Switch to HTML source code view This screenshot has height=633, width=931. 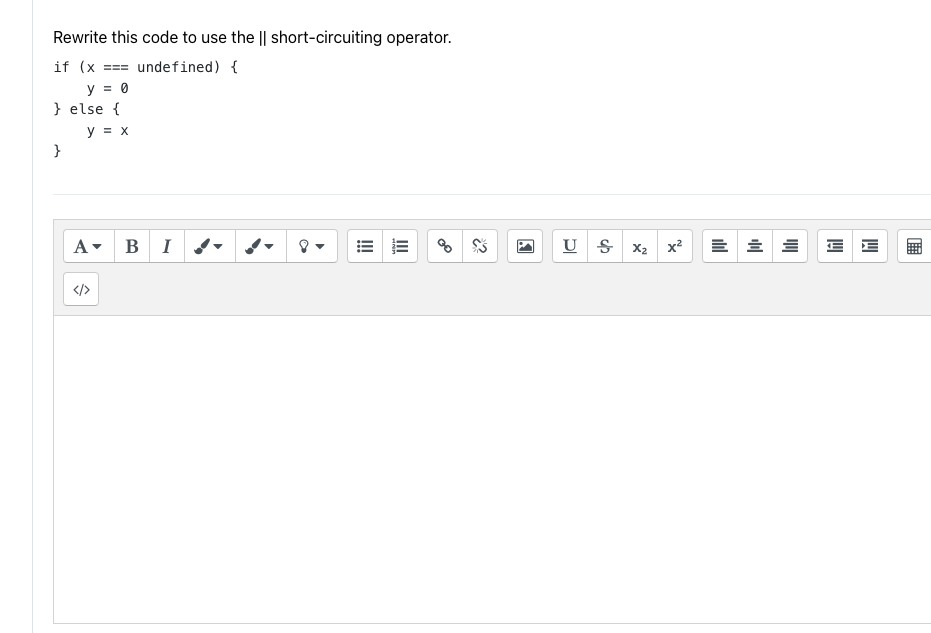80,289
